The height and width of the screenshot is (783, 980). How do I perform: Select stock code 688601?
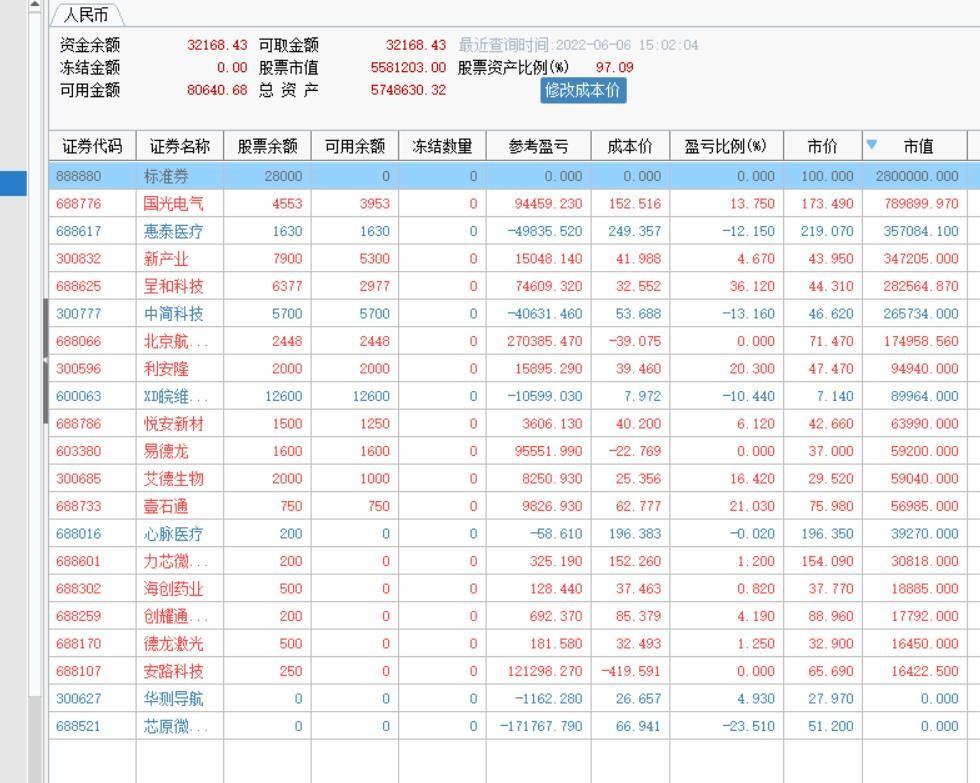[78, 561]
